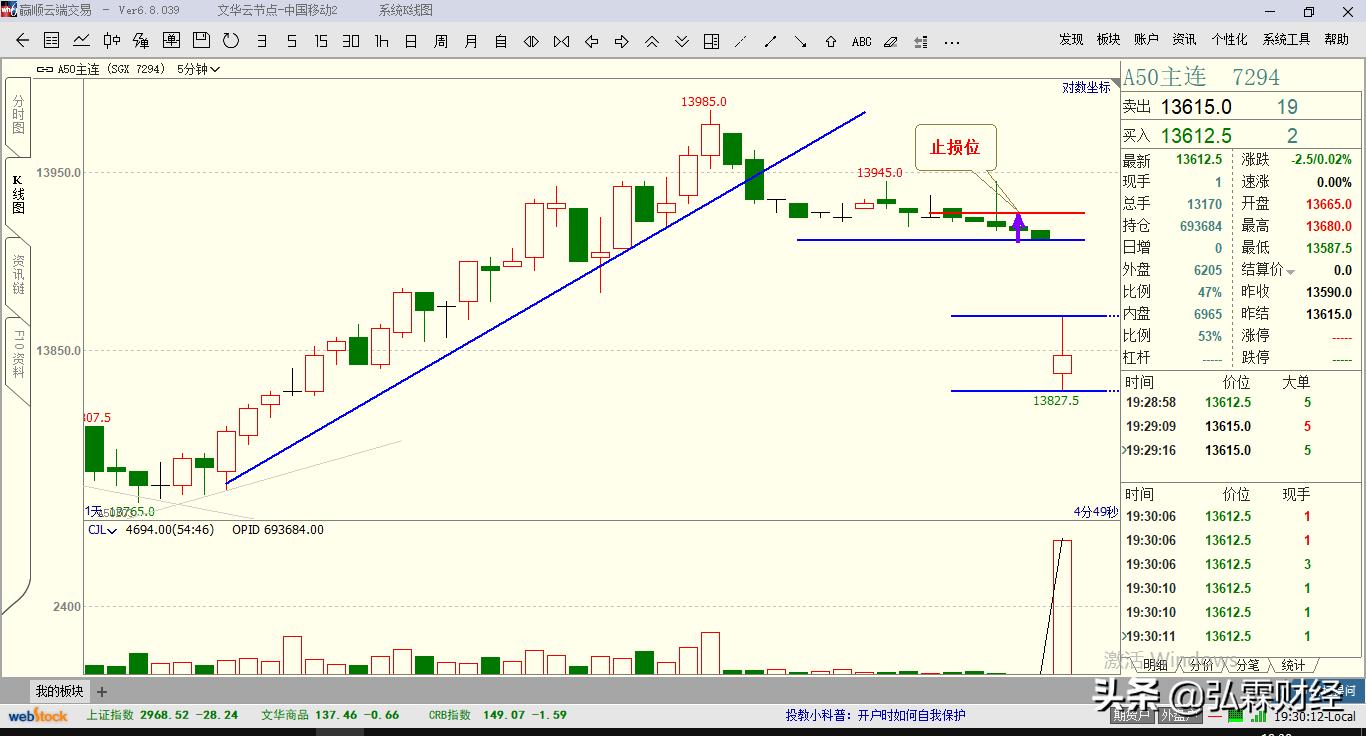Select the 分笔 tab
Image resolution: width=1366 pixels, height=736 pixels.
[x=1248, y=665]
